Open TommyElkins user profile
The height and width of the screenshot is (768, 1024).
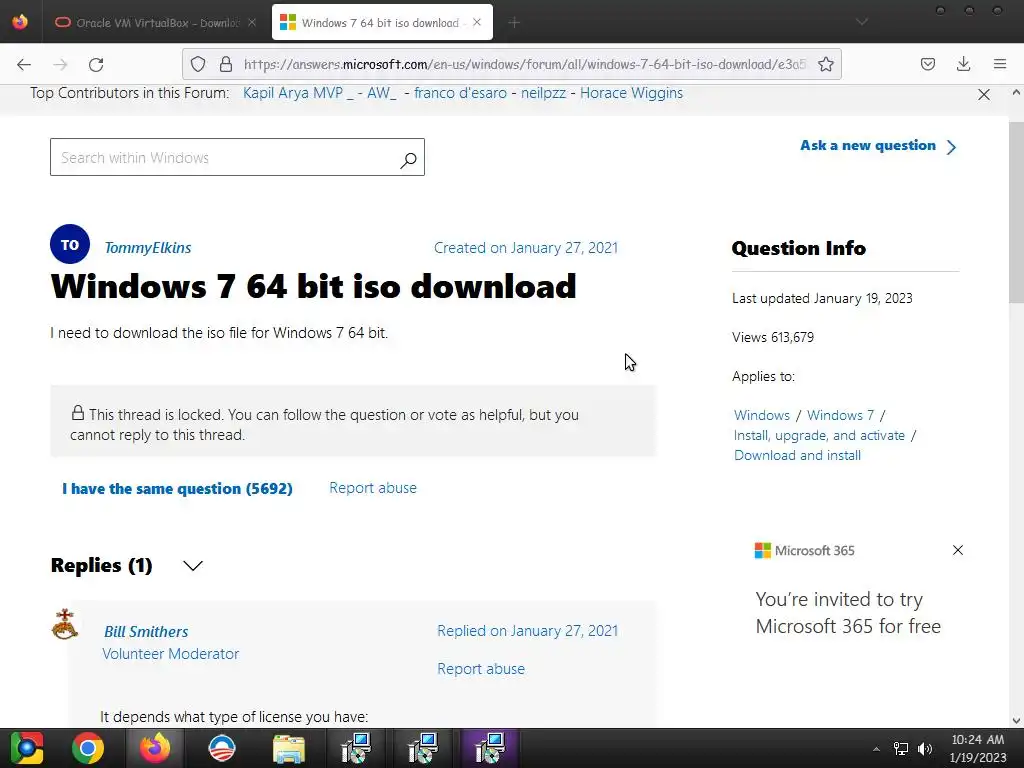tap(148, 248)
